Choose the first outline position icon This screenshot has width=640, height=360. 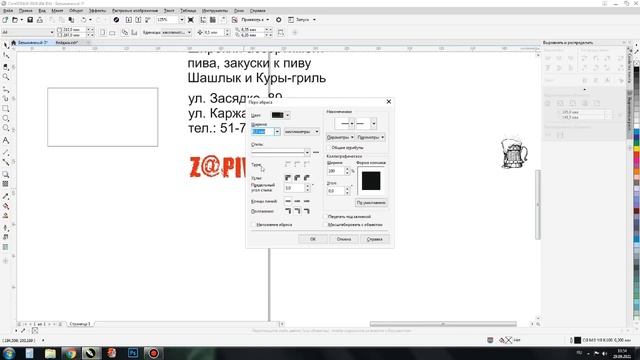[x=288, y=211]
